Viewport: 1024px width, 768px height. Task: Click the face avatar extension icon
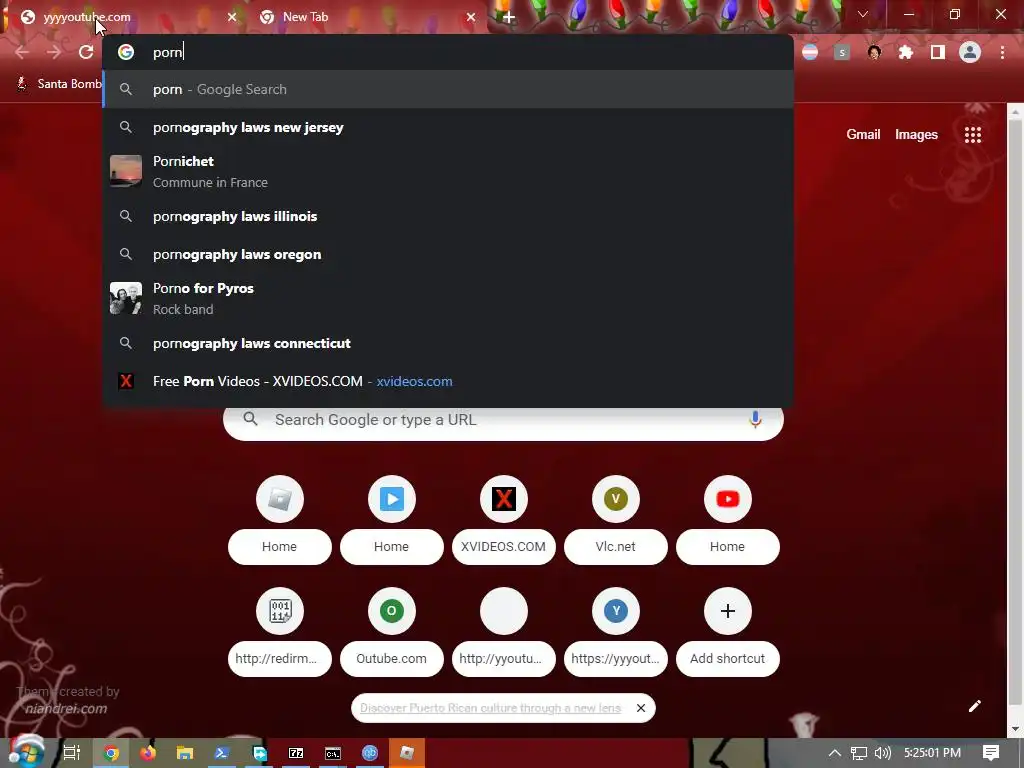tap(874, 52)
